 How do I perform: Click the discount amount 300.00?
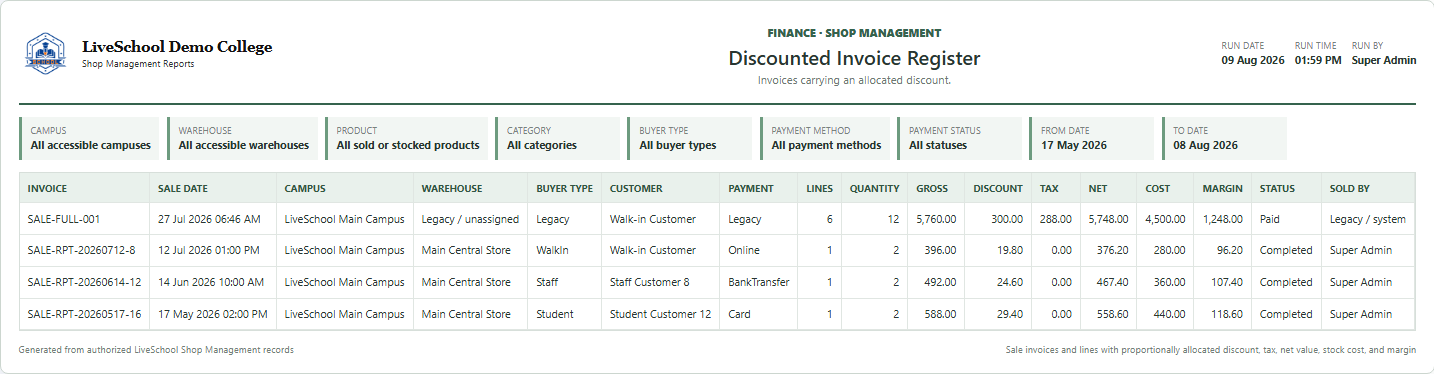point(1007,219)
